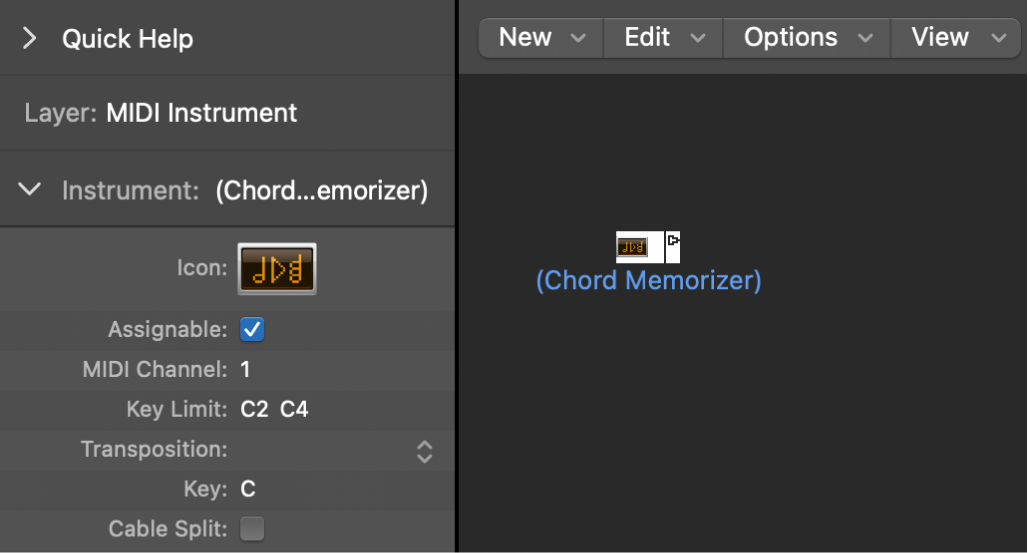
Task: Expand the Quick Help section
Action: (30, 39)
